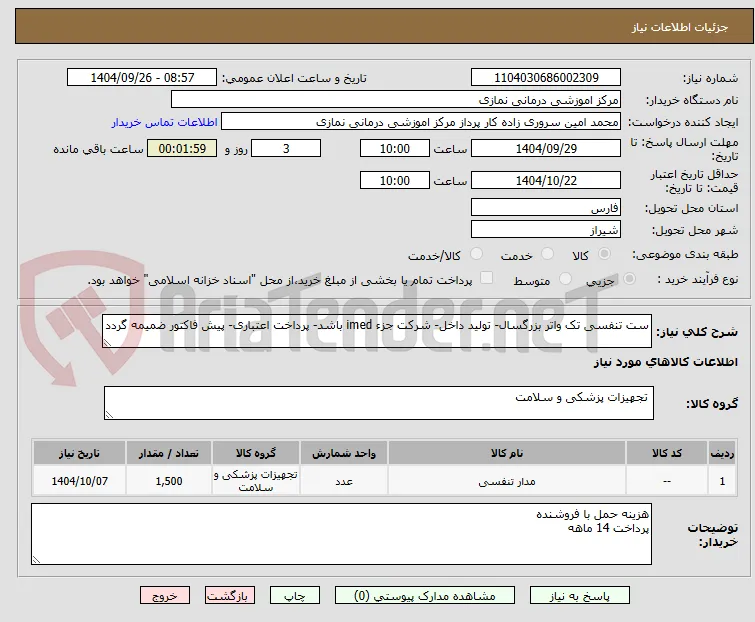Click resize handle of buyer notes box

click(x=36, y=559)
